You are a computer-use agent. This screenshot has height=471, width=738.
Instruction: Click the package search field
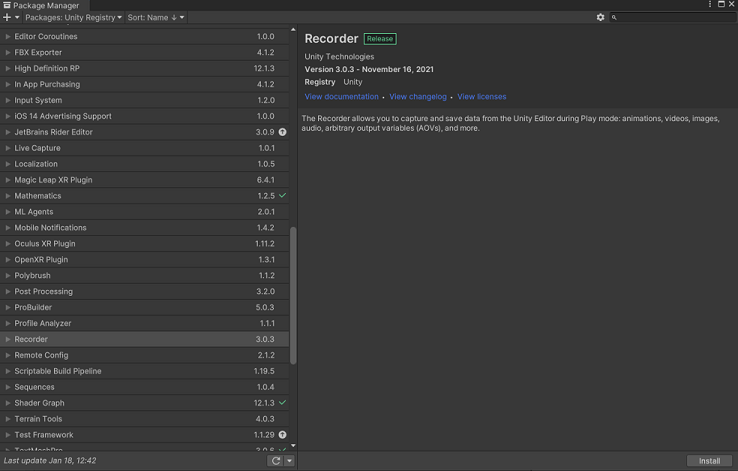(x=673, y=17)
